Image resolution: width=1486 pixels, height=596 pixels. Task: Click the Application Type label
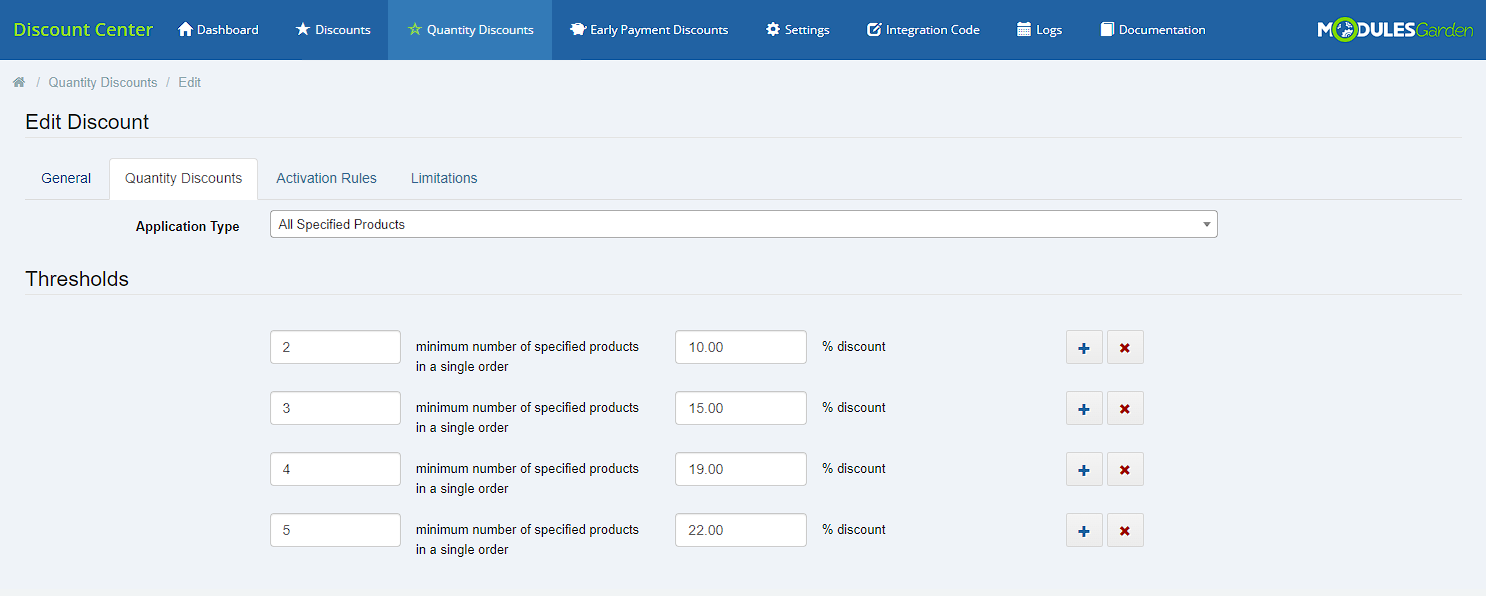(188, 227)
